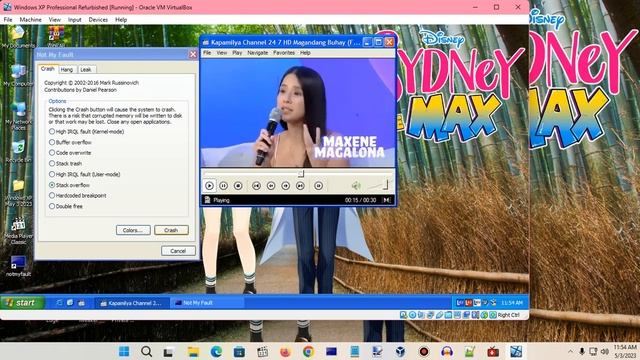
Task: Pause the video in Media Player Classic
Action: pos(224,186)
